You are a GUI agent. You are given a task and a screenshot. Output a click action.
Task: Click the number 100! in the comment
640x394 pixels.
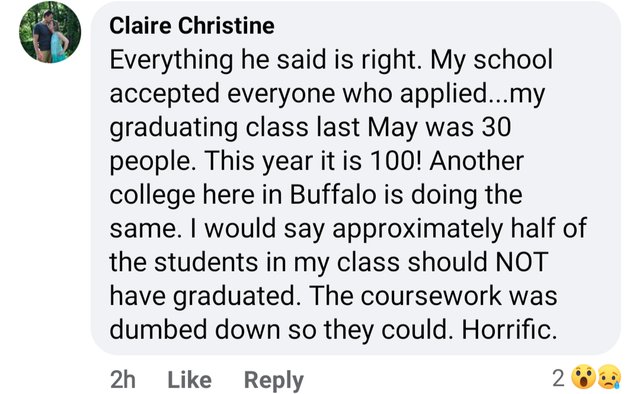[395, 160]
